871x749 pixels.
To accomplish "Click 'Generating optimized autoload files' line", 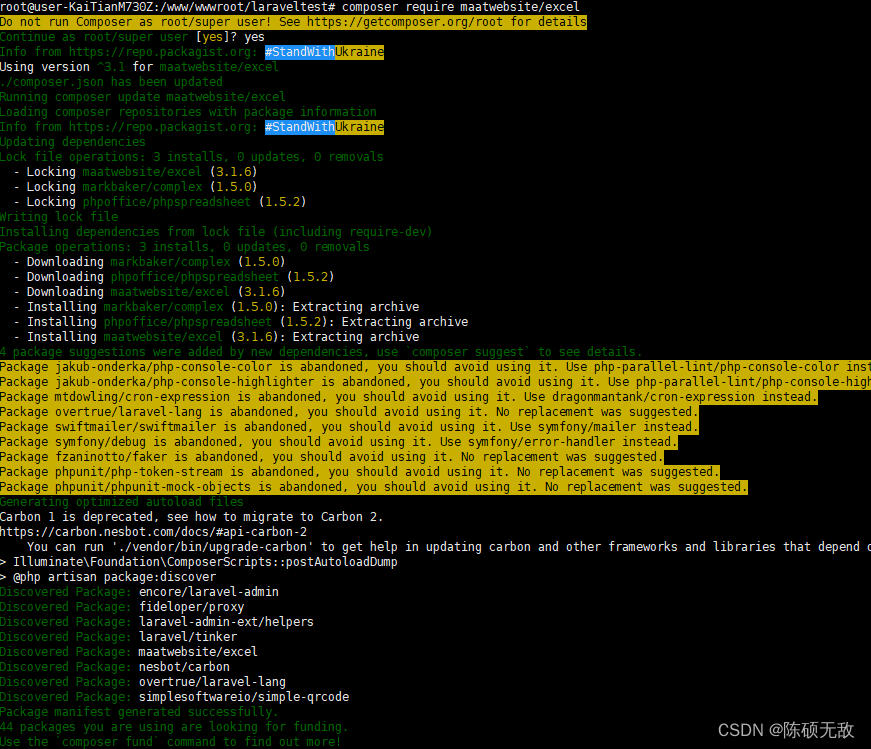I will (x=122, y=502).
